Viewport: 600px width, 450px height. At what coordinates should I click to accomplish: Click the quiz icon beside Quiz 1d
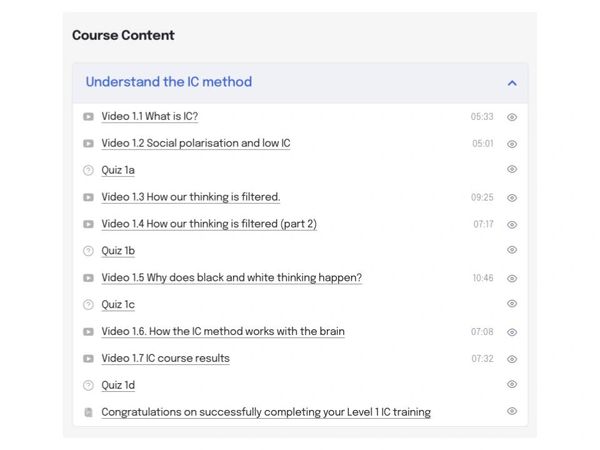pos(88,385)
